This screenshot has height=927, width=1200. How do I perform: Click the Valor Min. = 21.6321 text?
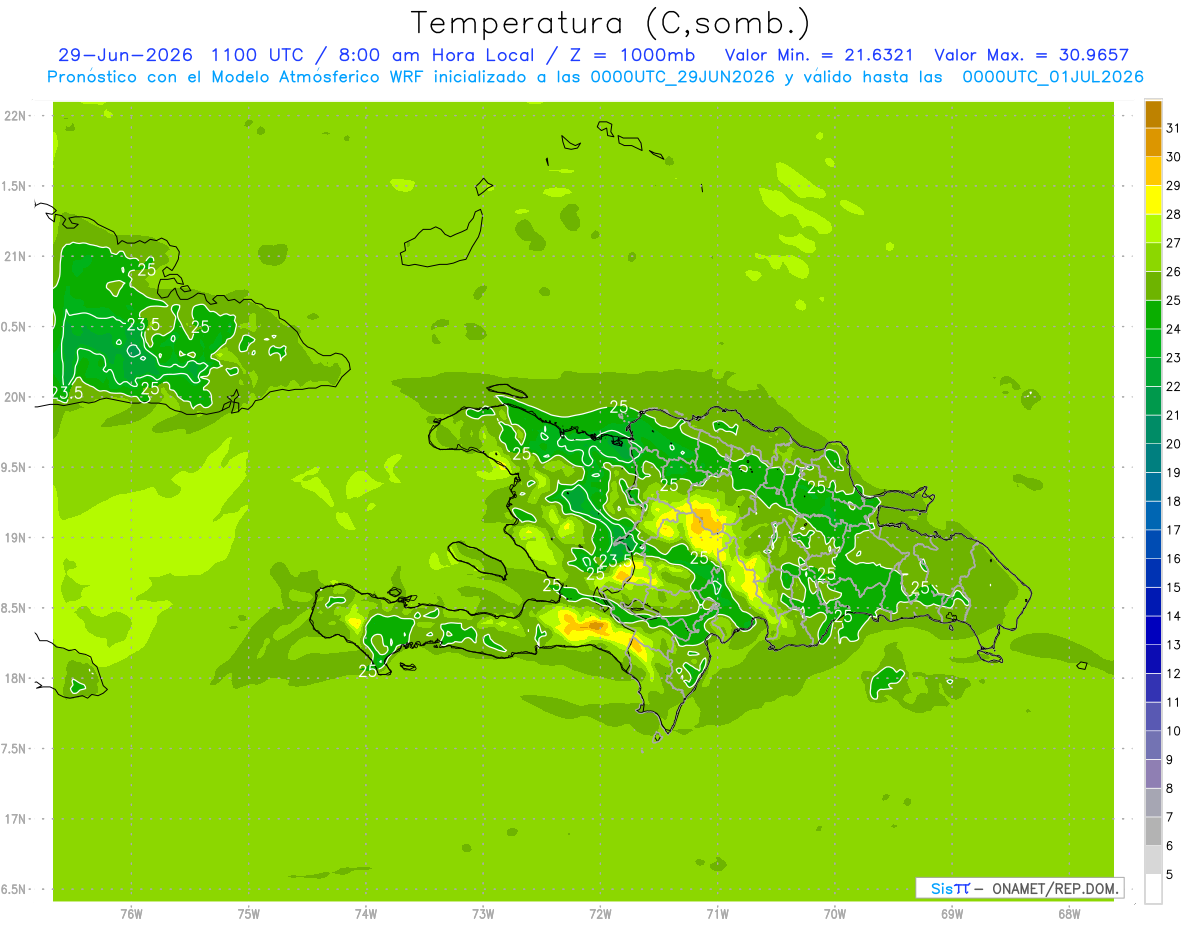[x=818, y=56]
